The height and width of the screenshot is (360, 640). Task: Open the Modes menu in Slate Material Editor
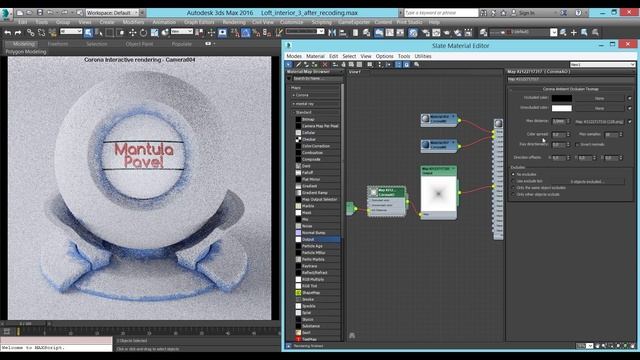[294, 56]
